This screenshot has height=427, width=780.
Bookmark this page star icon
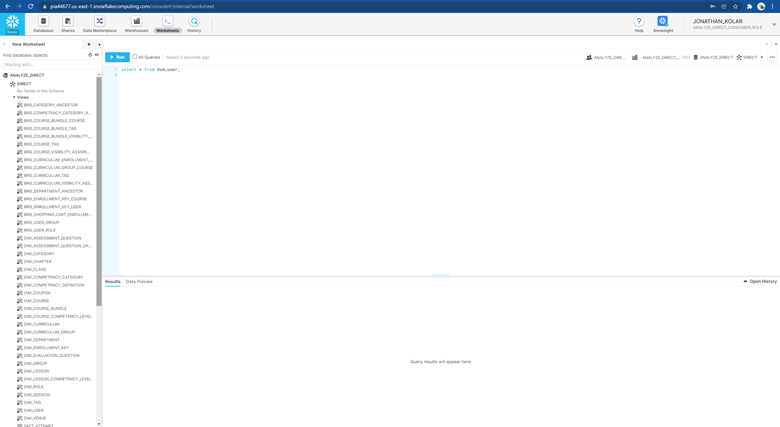[x=735, y=6]
